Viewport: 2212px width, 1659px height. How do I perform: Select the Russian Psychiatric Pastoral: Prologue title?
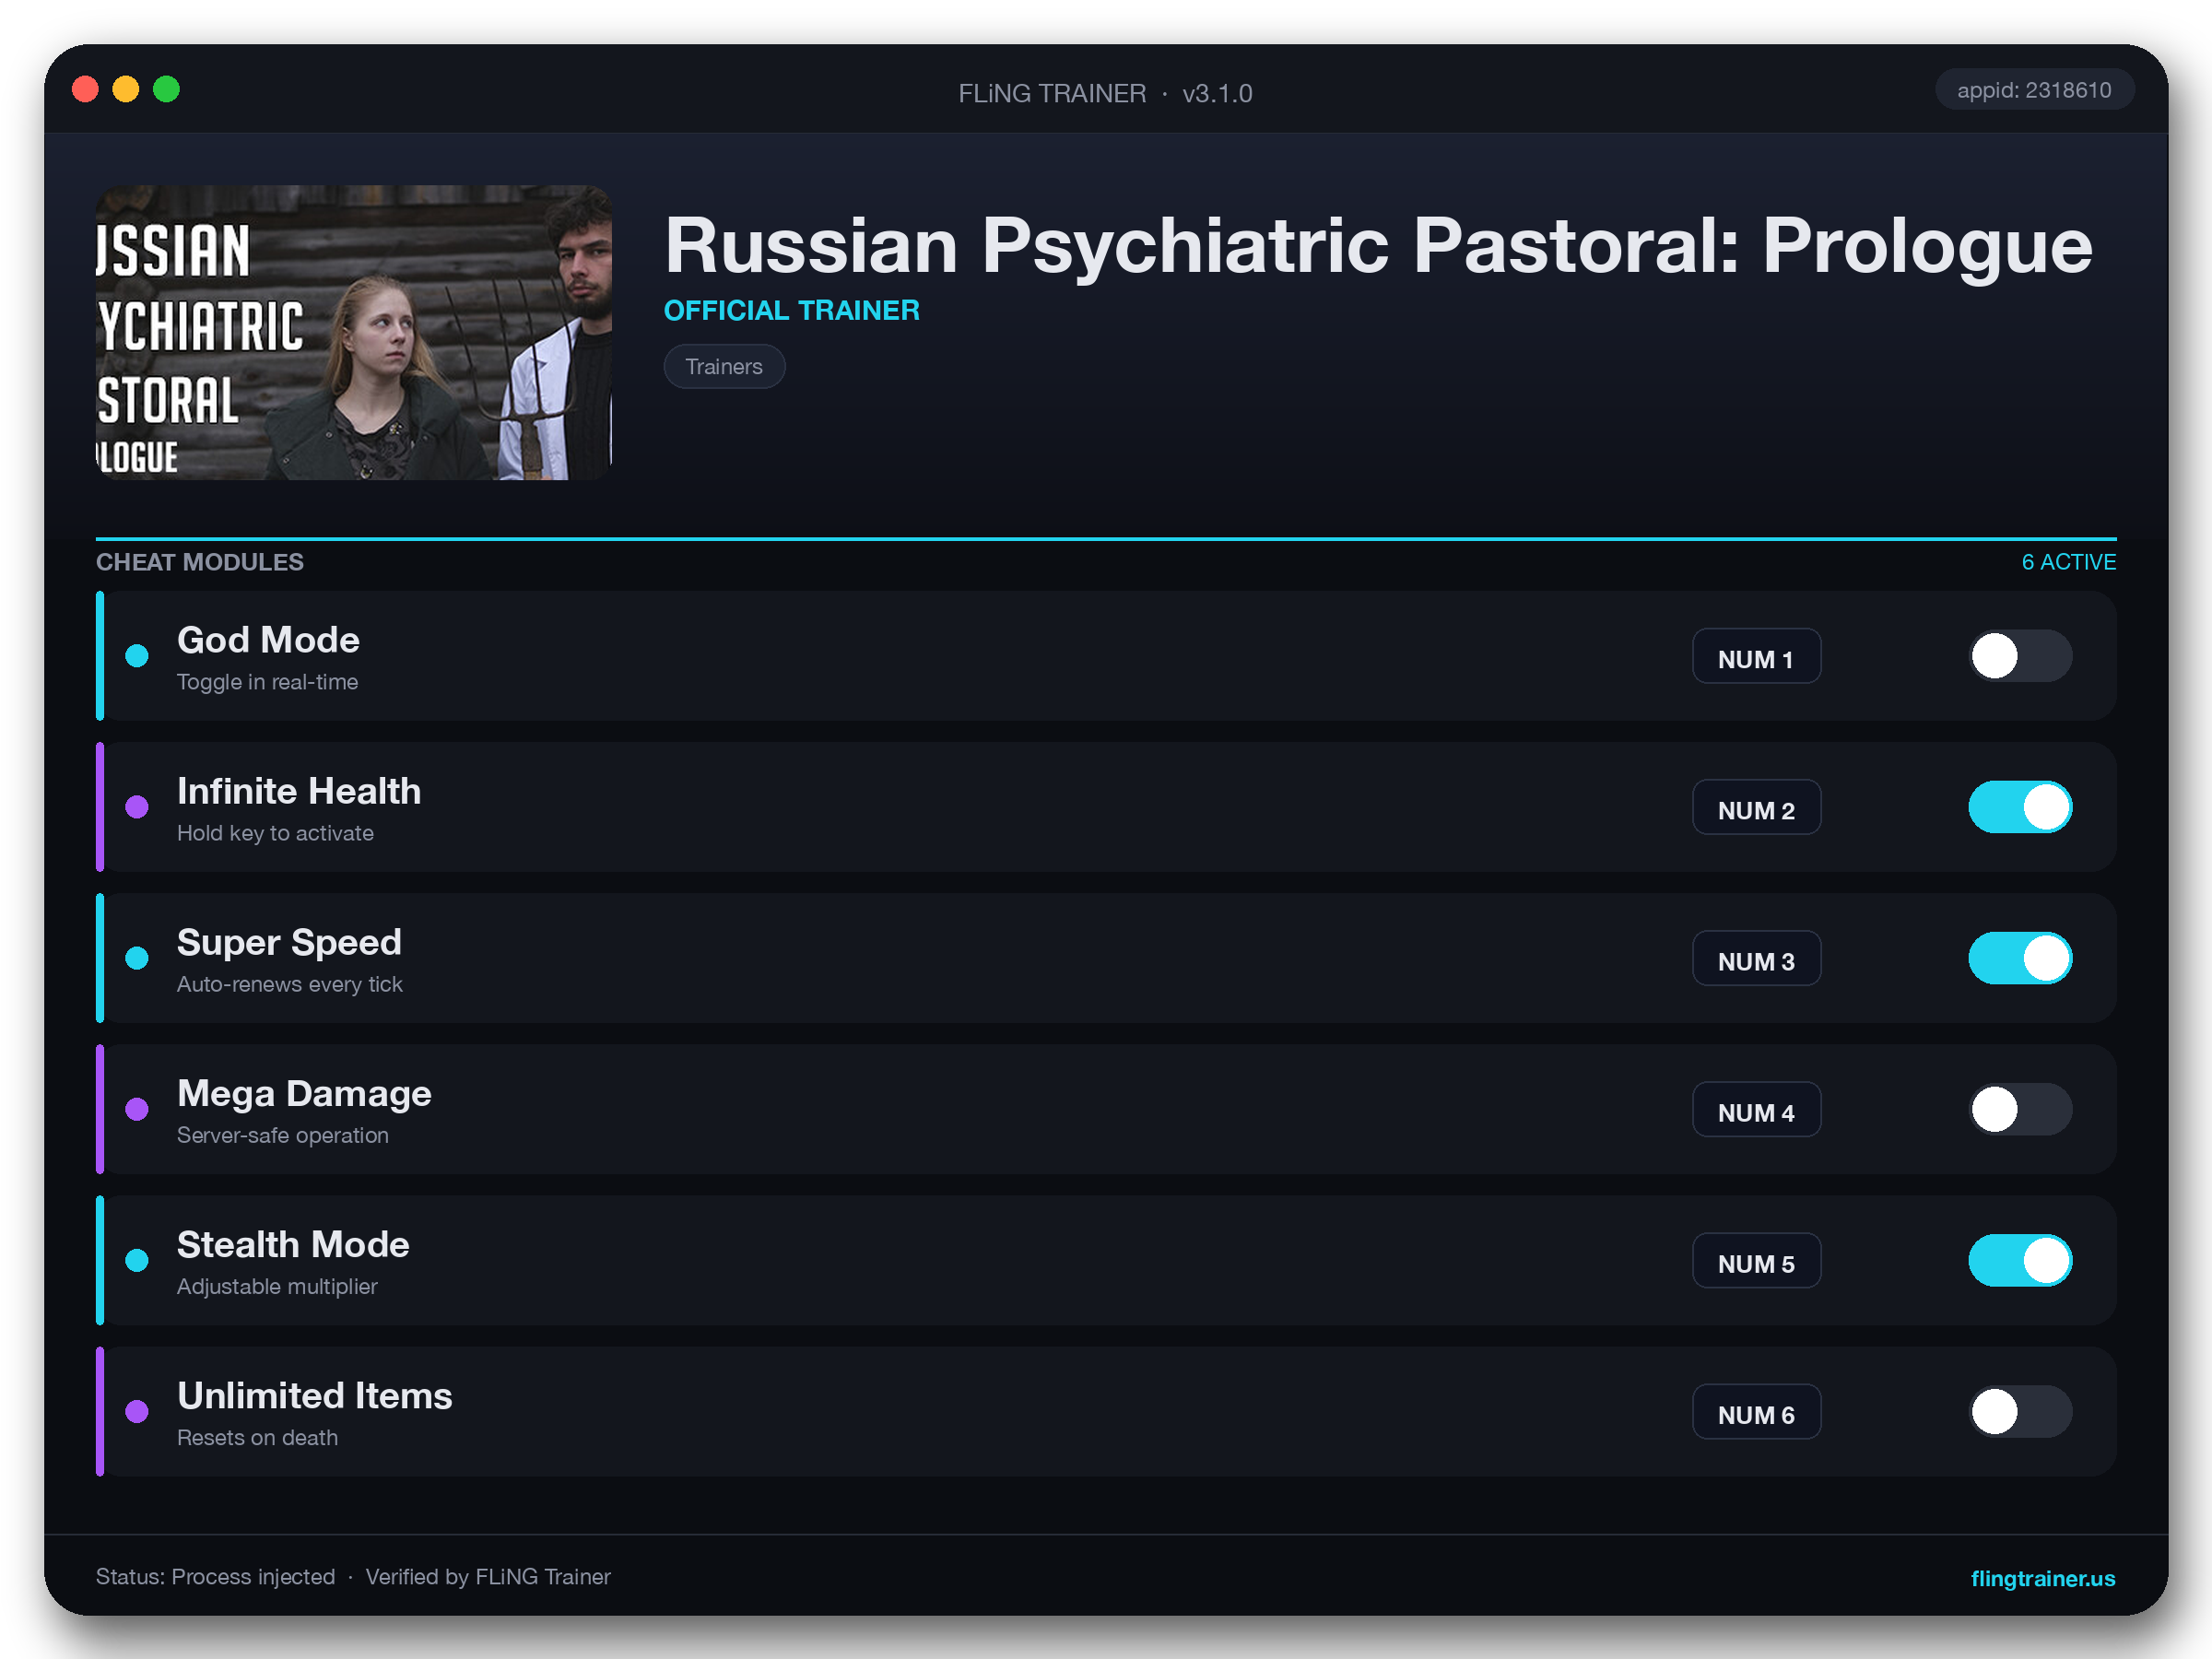pos(1378,246)
